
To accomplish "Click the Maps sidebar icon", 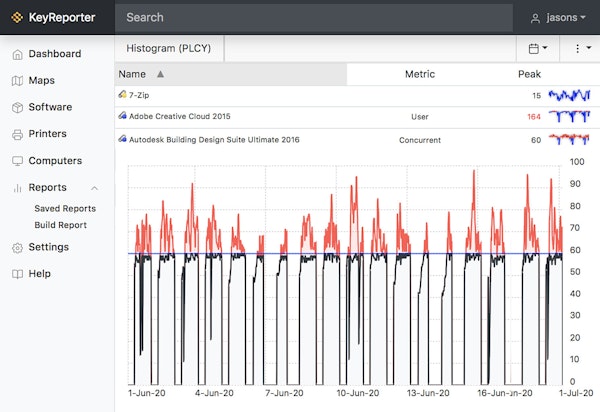I will [x=17, y=81].
